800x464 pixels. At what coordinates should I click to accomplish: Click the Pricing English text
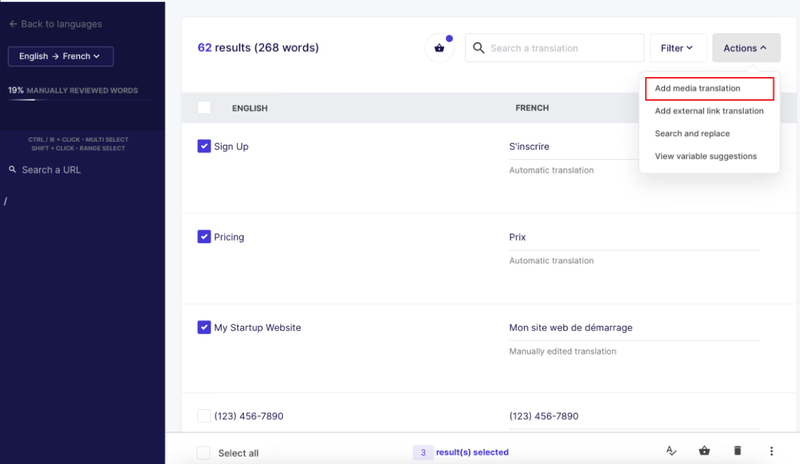click(229, 237)
